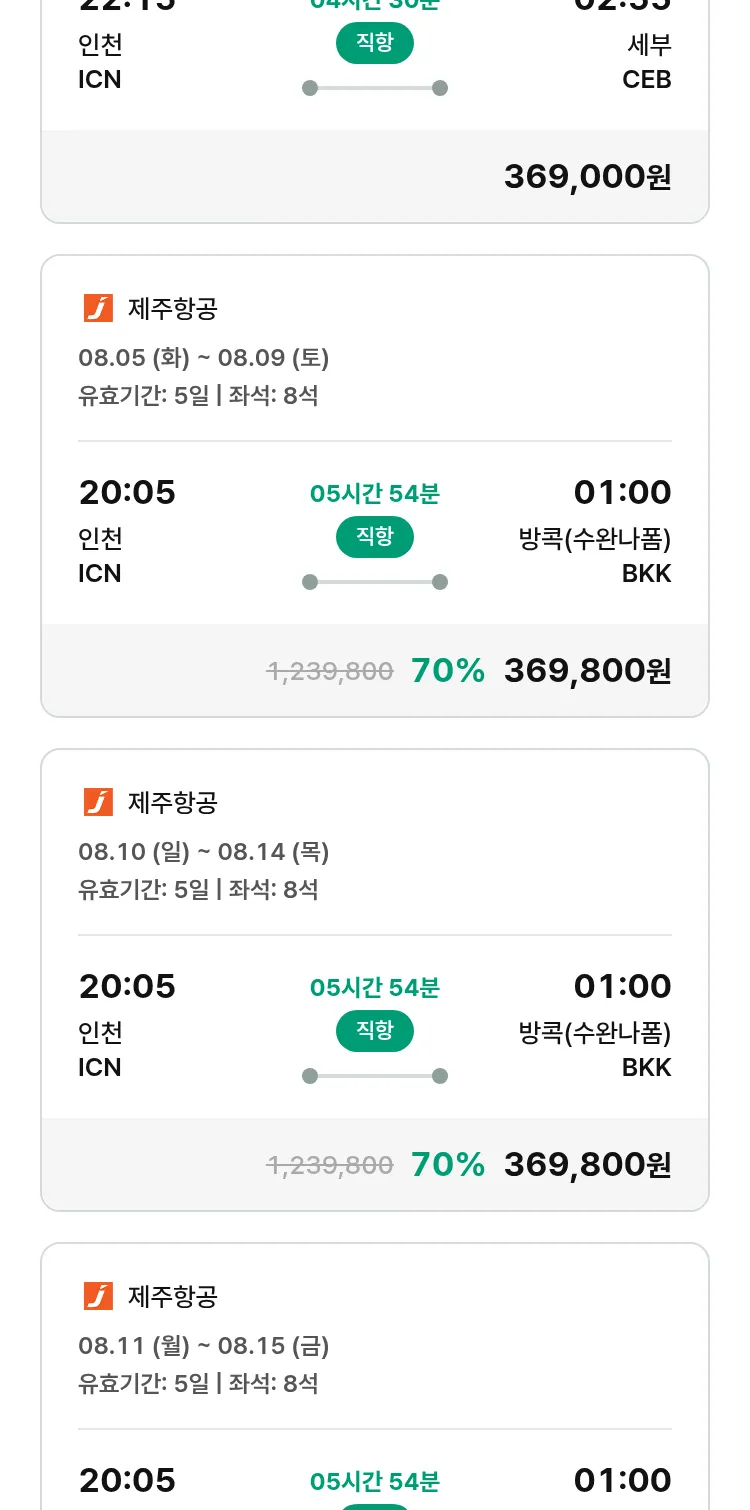Tap the 70% discount on the 08.05 flight
The width and height of the screenshot is (750, 1510).
[x=447, y=671]
